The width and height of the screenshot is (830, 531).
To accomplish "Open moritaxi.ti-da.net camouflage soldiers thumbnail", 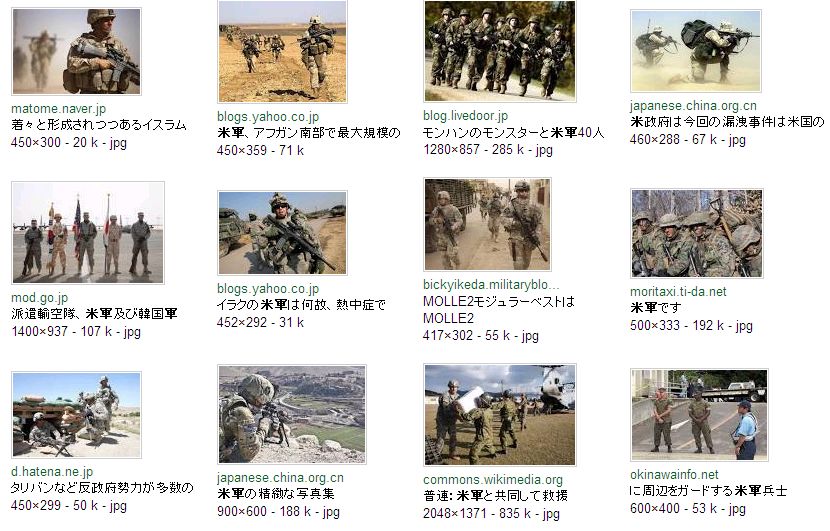I will [697, 233].
